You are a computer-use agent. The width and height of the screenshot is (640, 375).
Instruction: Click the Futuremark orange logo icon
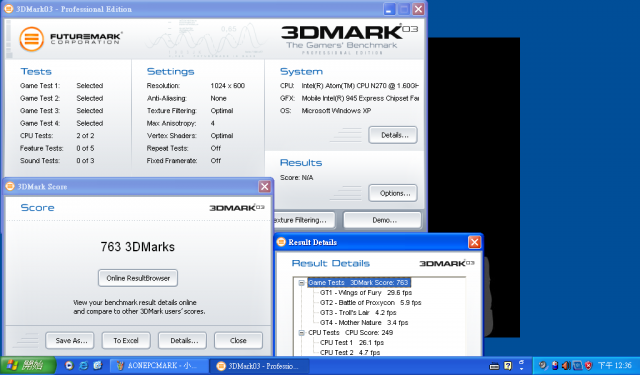(31, 39)
